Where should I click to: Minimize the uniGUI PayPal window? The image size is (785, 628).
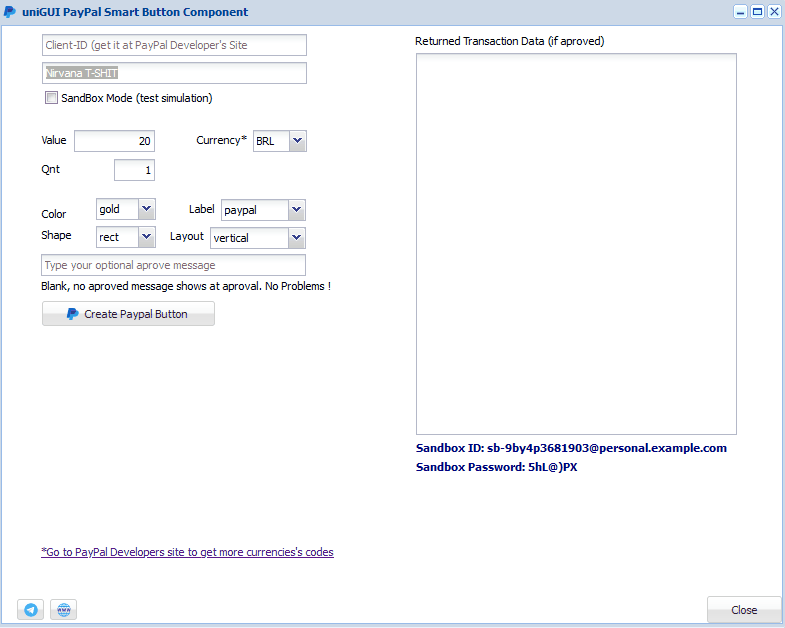(x=740, y=12)
